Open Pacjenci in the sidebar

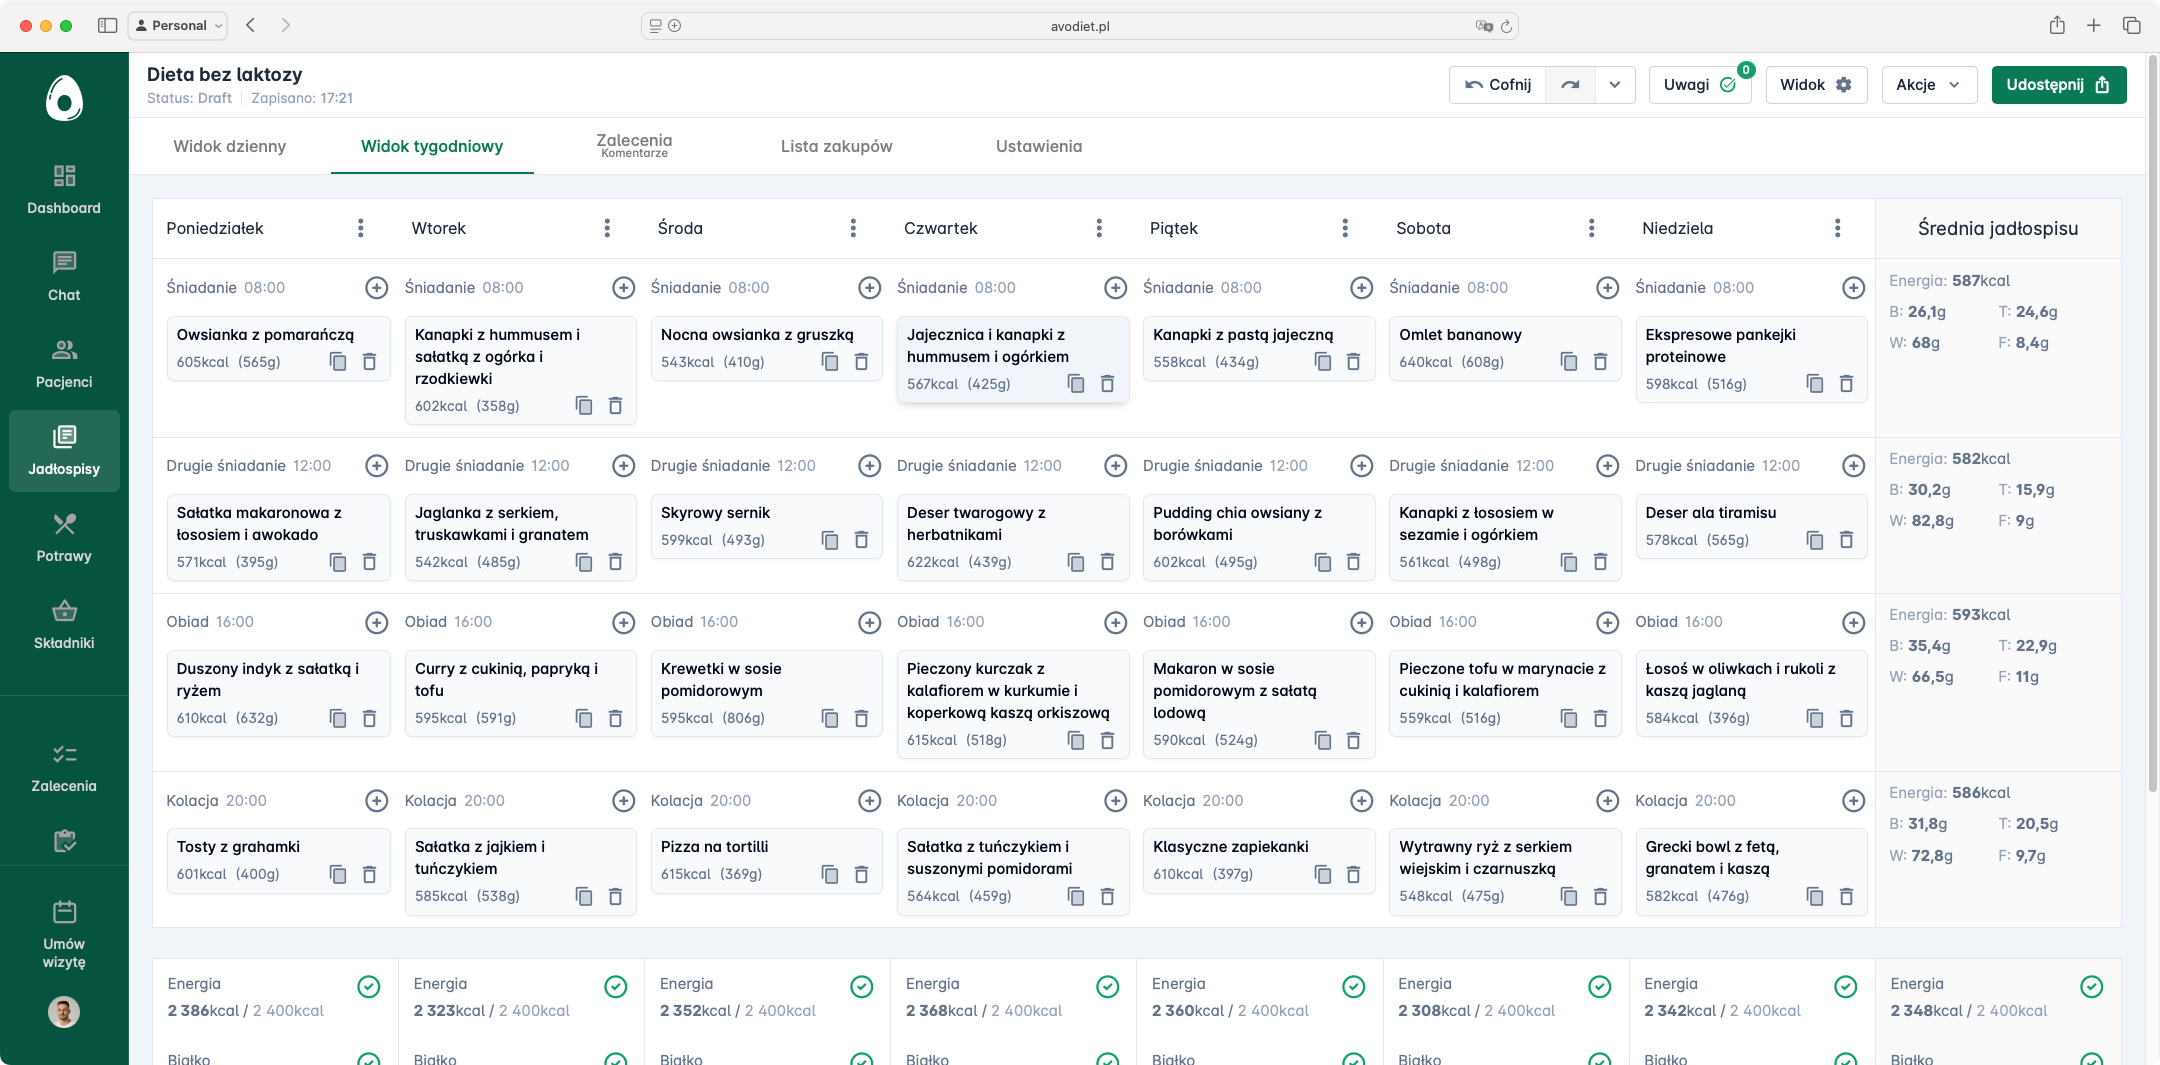coord(64,363)
